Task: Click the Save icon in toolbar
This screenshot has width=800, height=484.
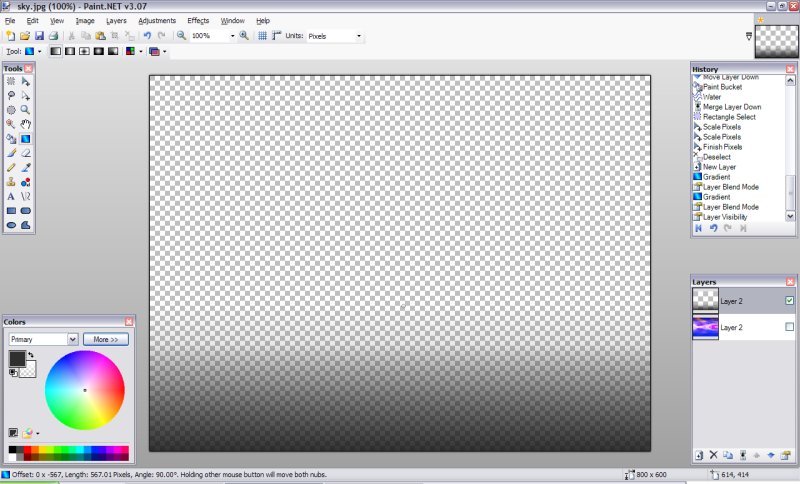Action: [x=38, y=35]
